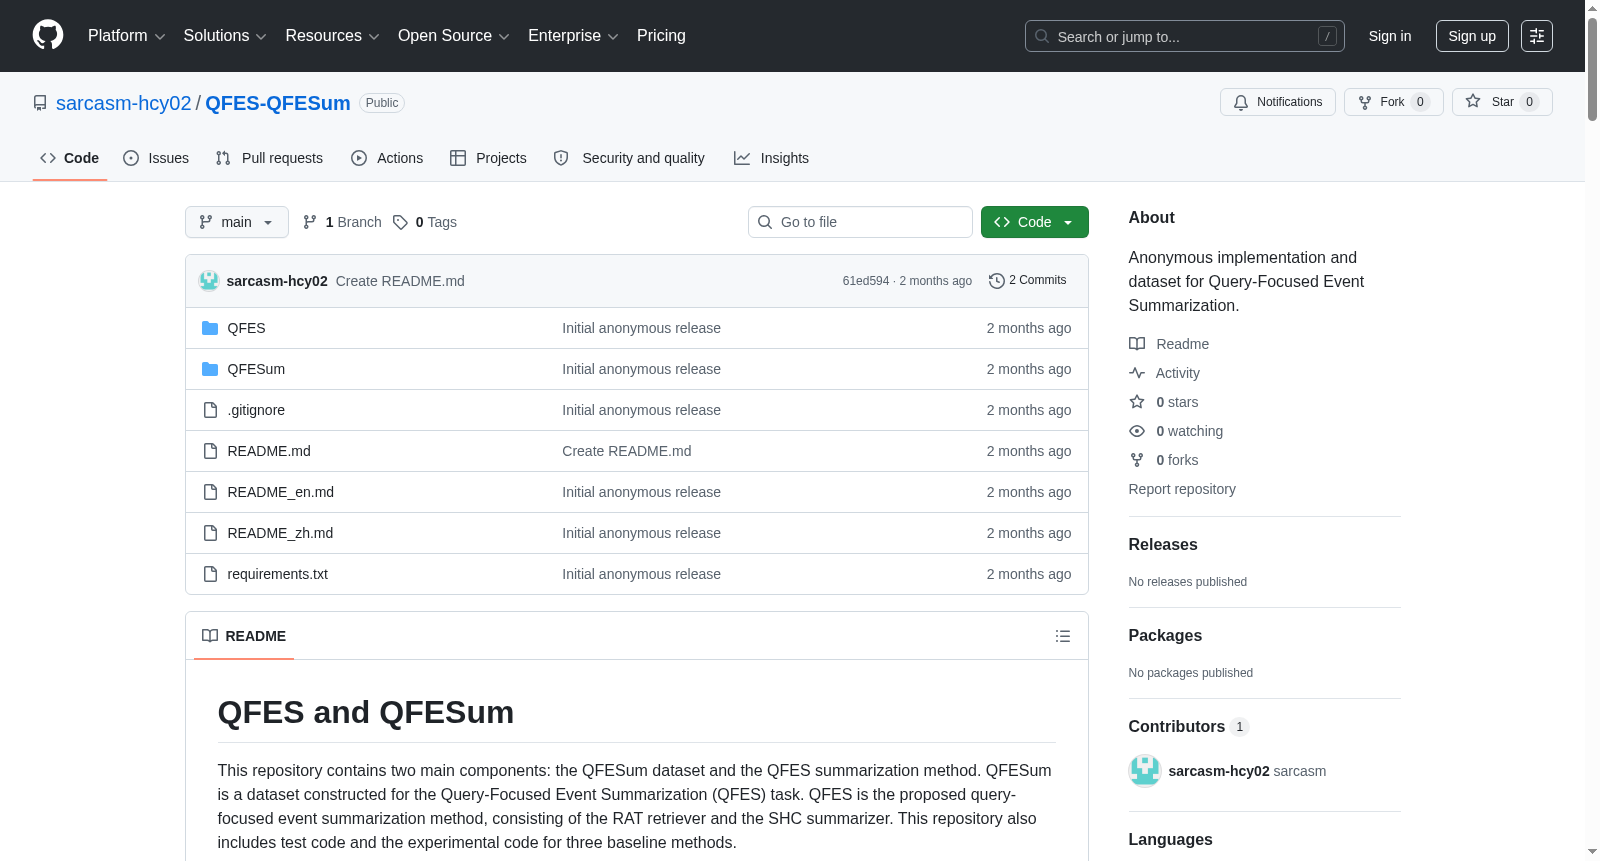Image resolution: width=1600 pixels, height=861 pixels.
Task: Open .gitignore Initial anonymous release message
Action: tap(641, 410)
